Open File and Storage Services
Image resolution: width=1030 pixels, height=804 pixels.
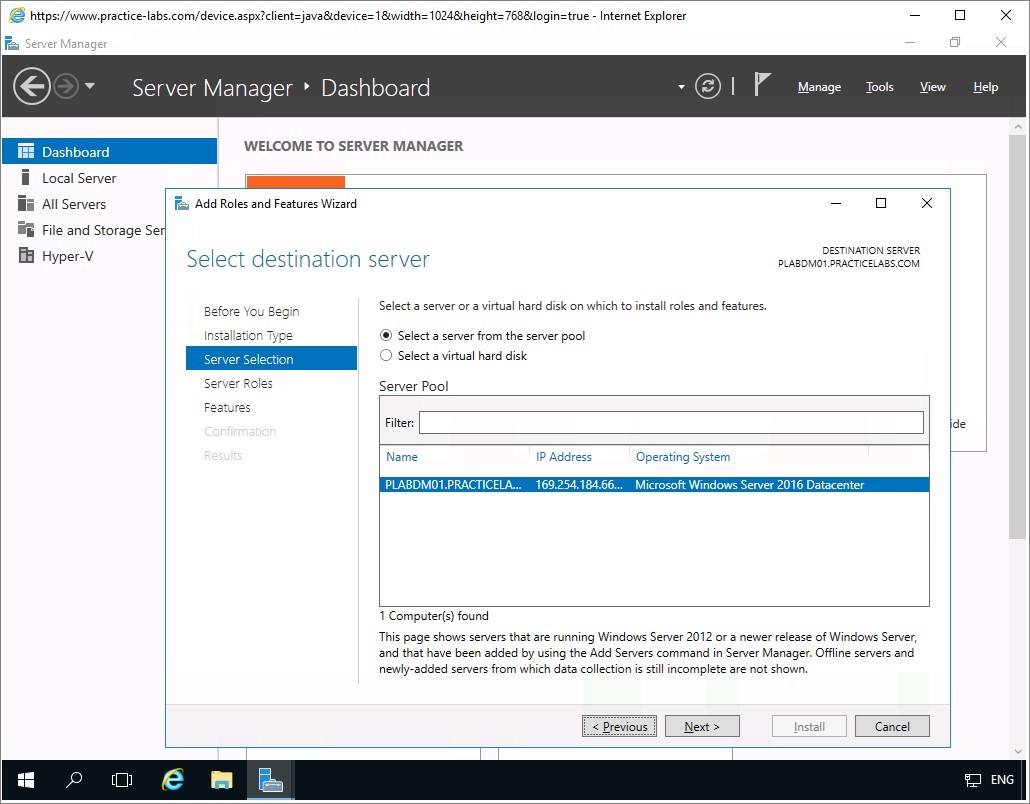[103, 230]
